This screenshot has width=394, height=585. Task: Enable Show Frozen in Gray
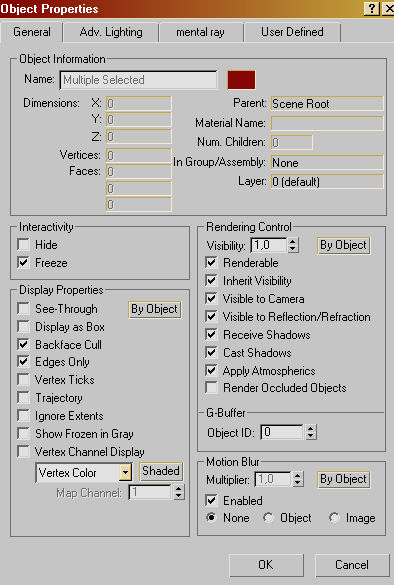click(x=24, y=434)
